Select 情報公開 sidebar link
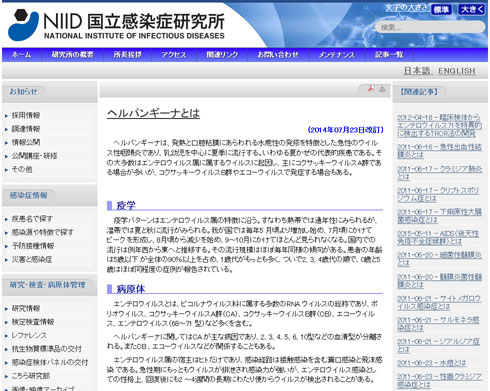 [x=26, y=142]
